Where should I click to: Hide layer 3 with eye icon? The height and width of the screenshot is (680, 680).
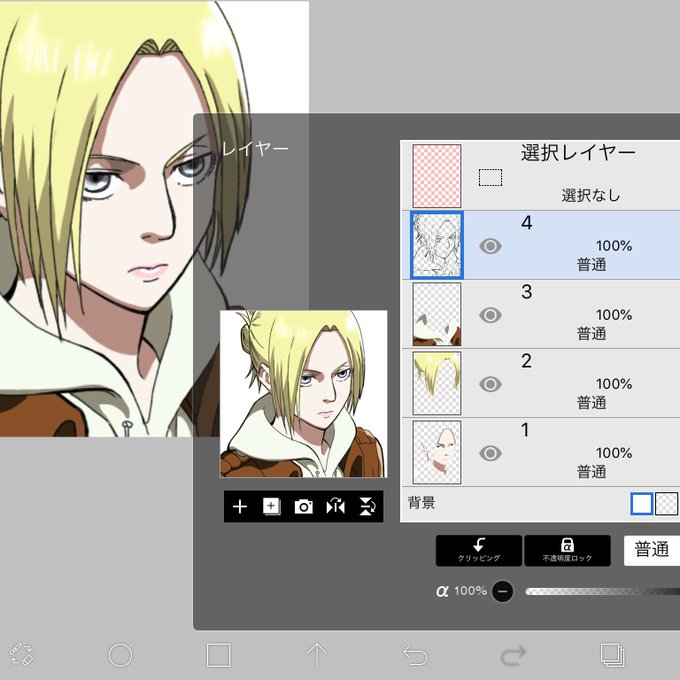(x=490, y=315)
